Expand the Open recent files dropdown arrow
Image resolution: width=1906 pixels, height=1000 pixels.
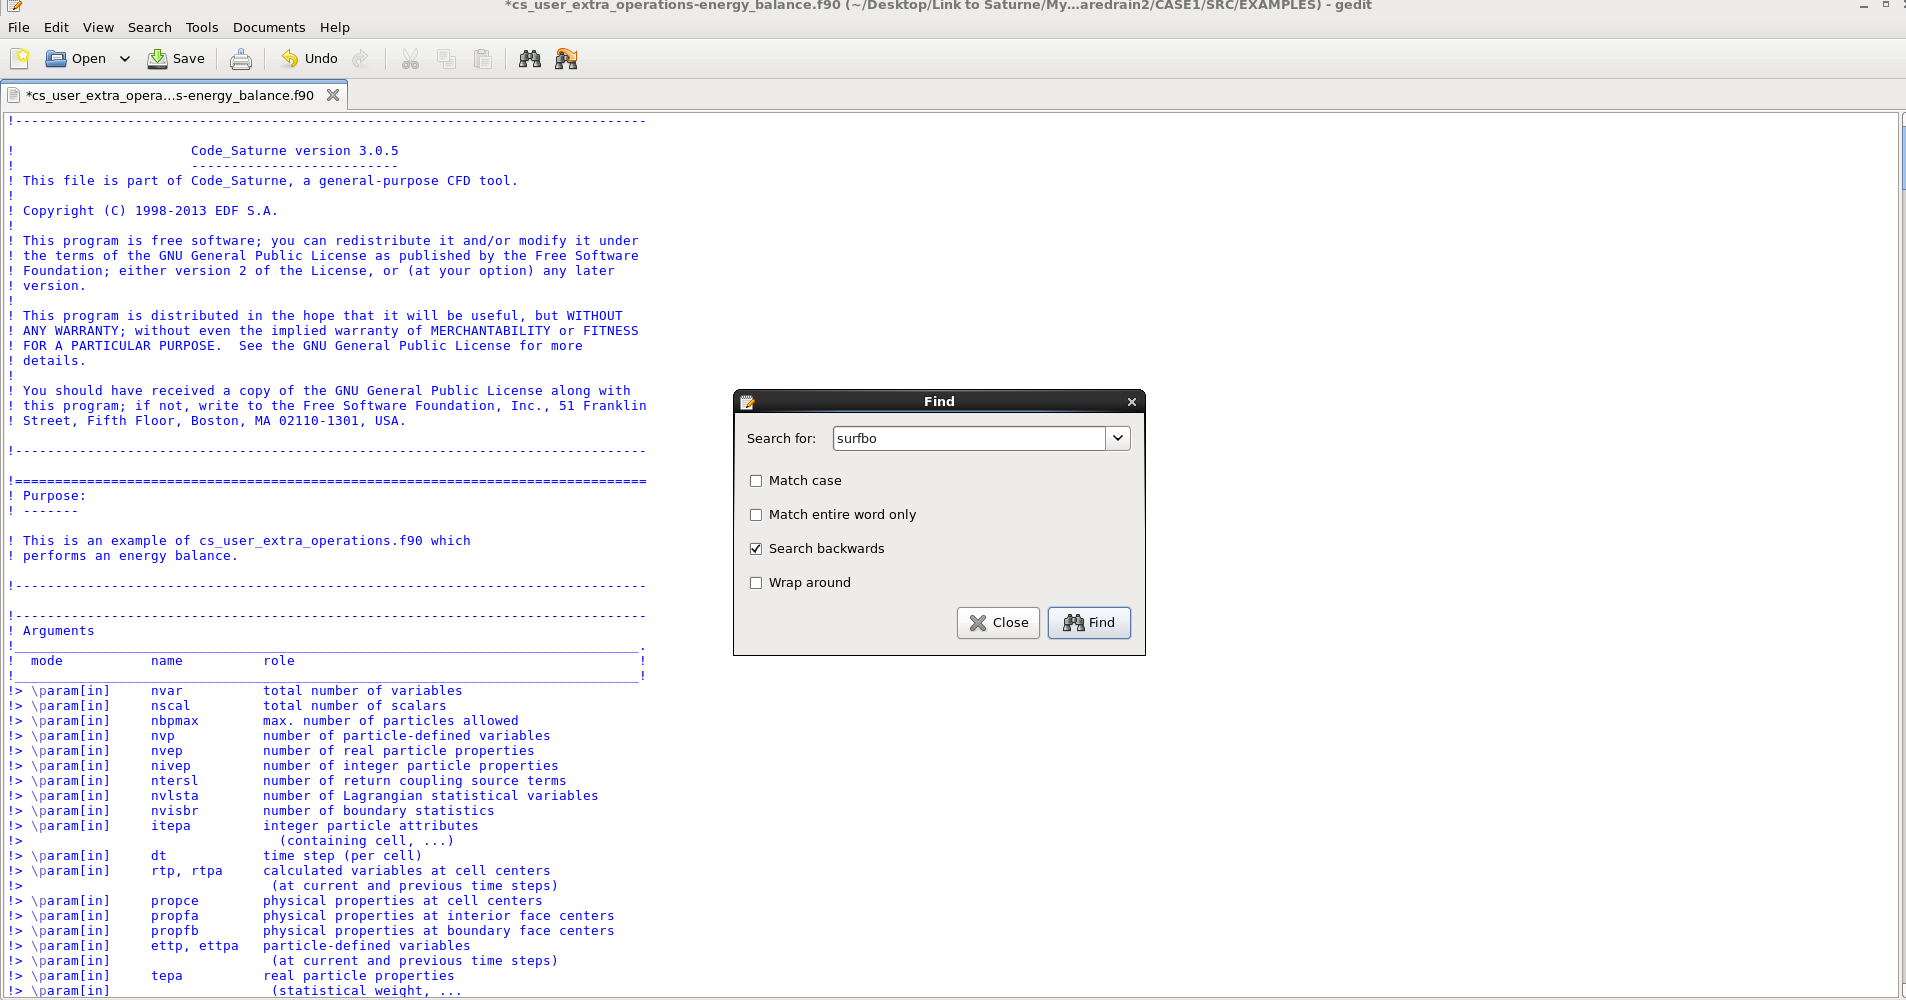125,59
